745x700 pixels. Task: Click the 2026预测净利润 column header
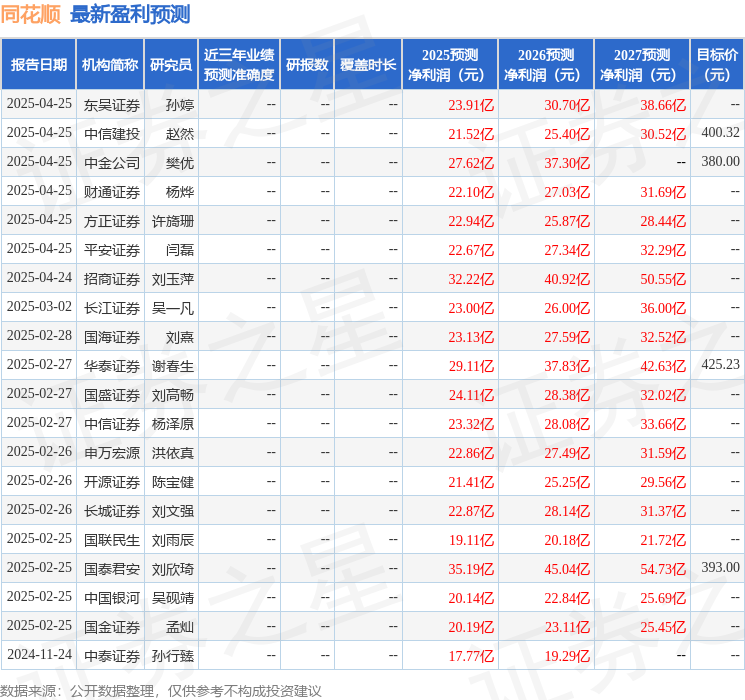(x=546, y=65)
